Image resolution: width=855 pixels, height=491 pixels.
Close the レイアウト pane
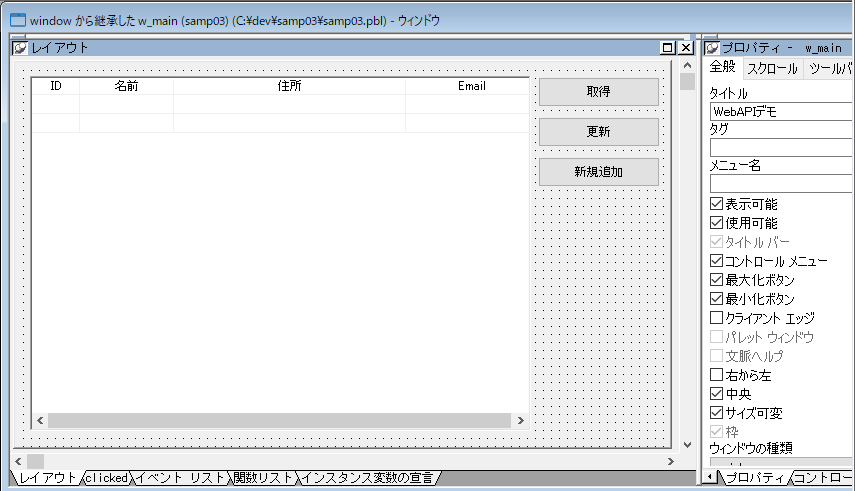pos(685,48)
